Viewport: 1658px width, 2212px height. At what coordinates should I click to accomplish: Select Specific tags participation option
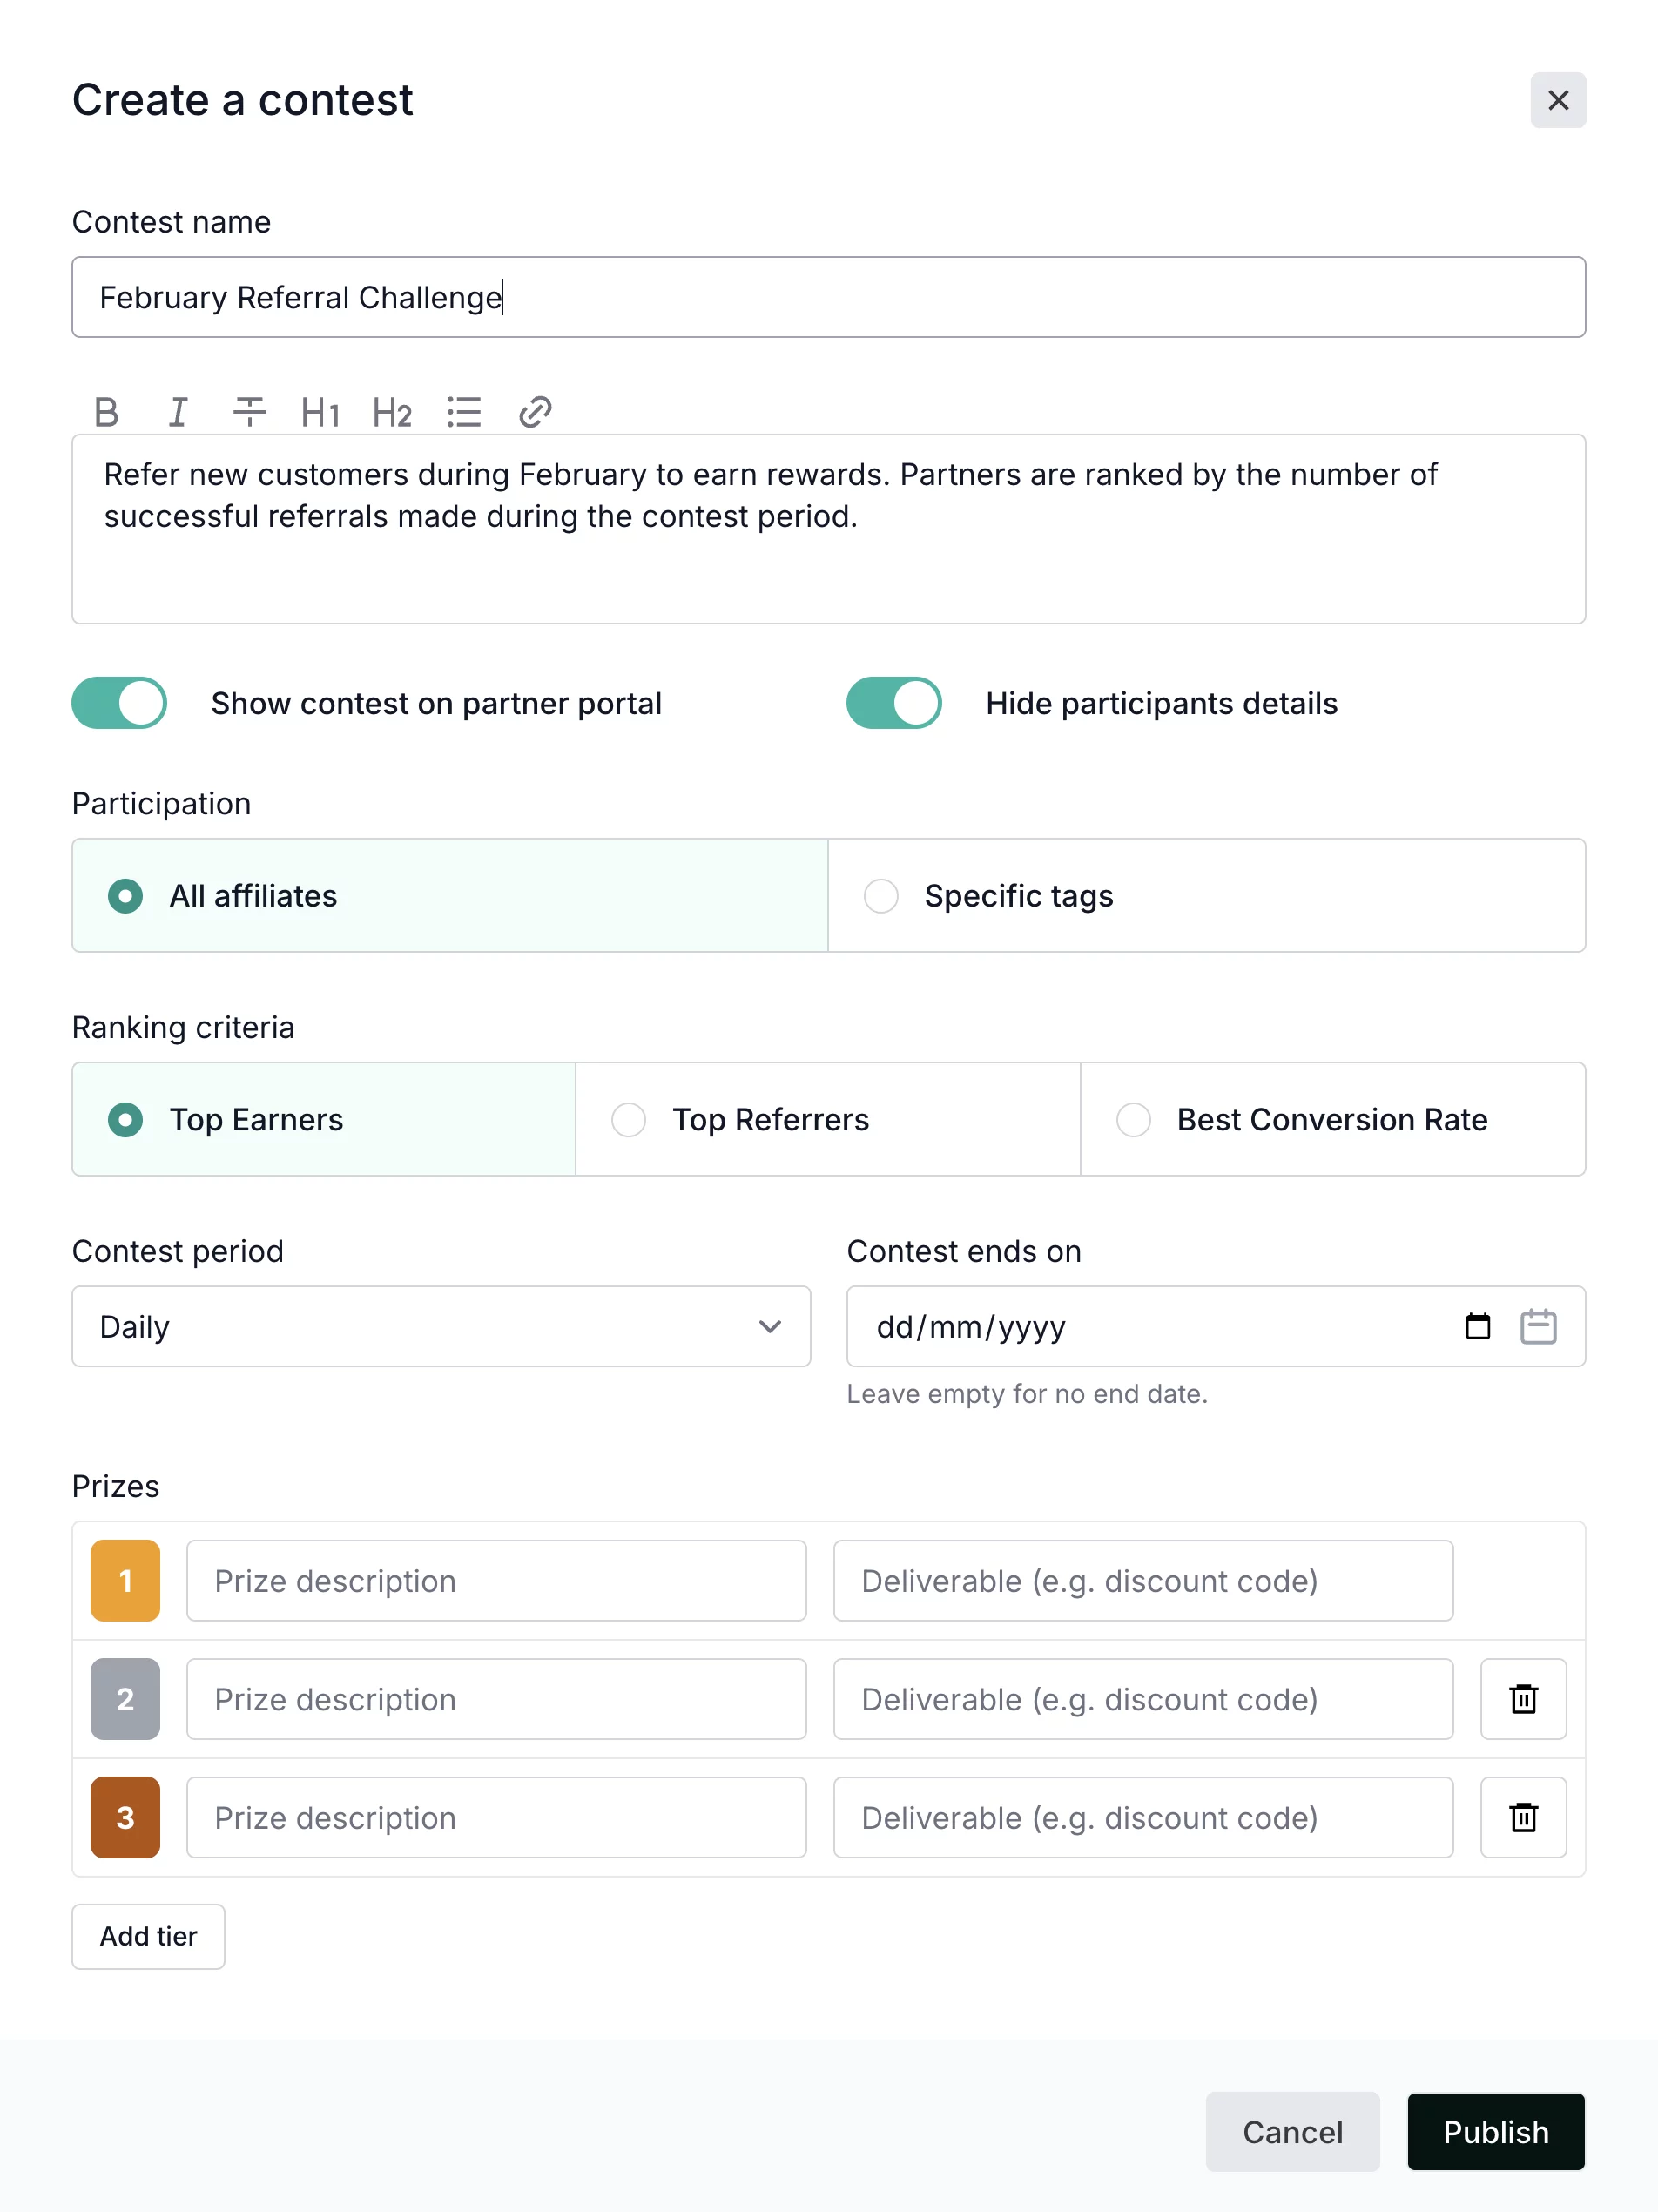click(881, 896)
